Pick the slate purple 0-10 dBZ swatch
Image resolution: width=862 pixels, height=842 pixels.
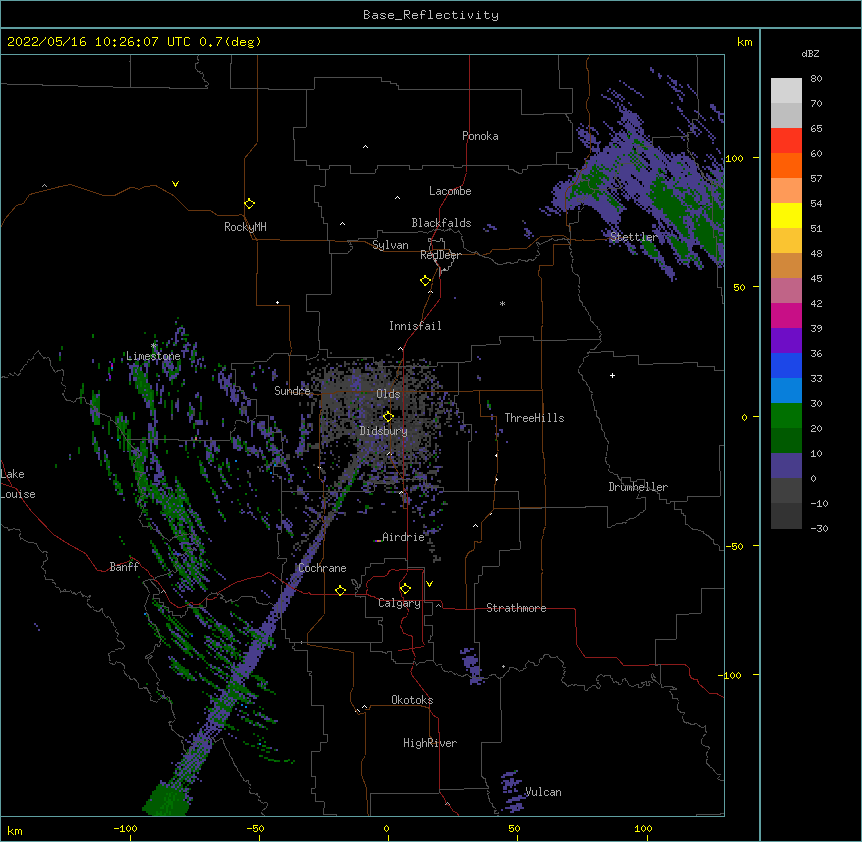[x=786, y=466]
